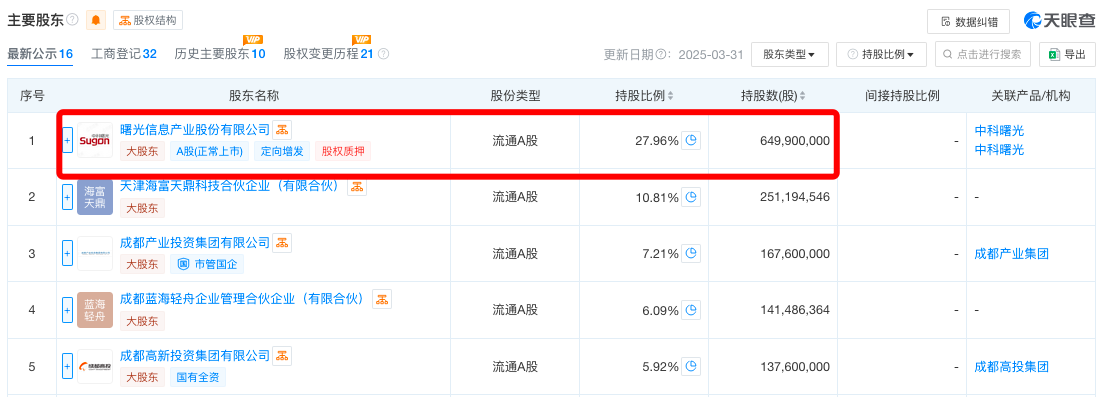Click pie chart icon next to 6.09%
This screenshot has width=1109, height=397.
click(691, 310)
